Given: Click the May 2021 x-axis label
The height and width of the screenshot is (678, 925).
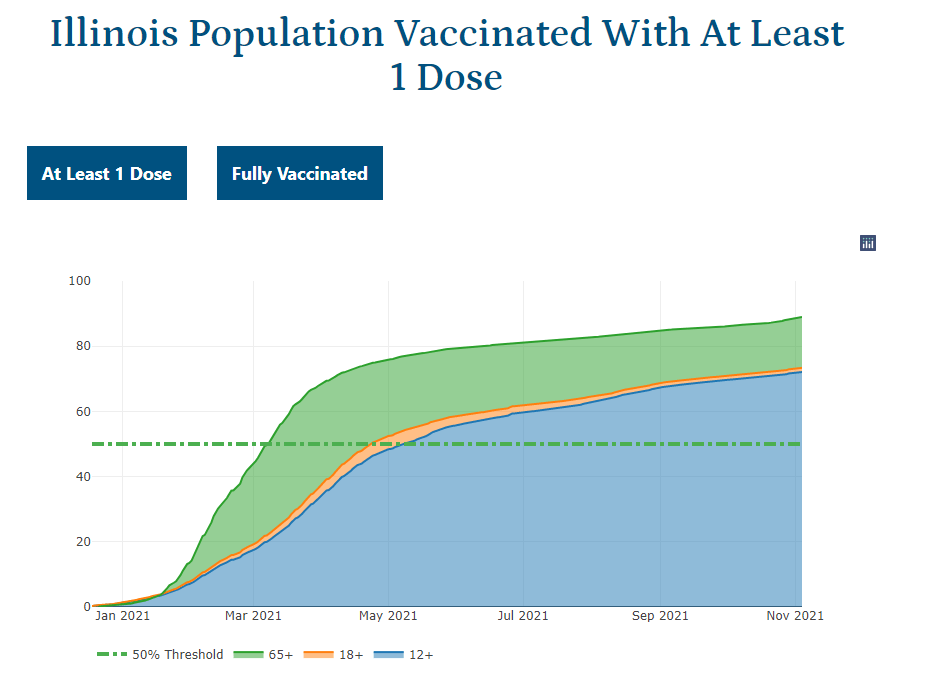Looking at the screenshot, I should 388,616.
